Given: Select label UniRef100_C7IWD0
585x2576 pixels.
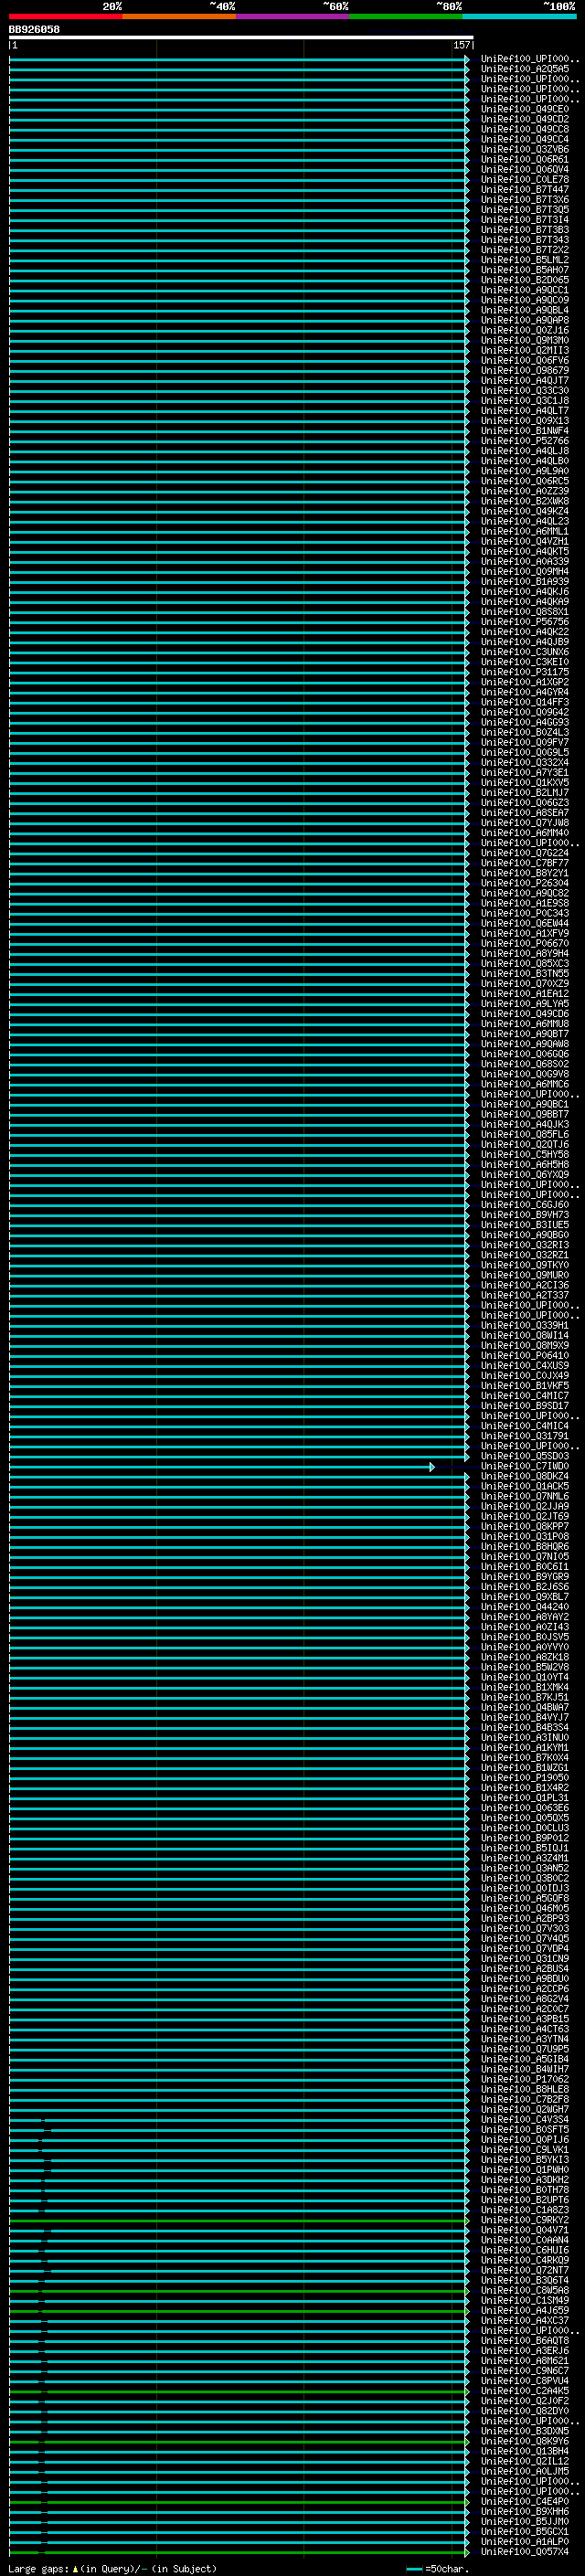Looking at the screenshot, I should [524, 1466].
